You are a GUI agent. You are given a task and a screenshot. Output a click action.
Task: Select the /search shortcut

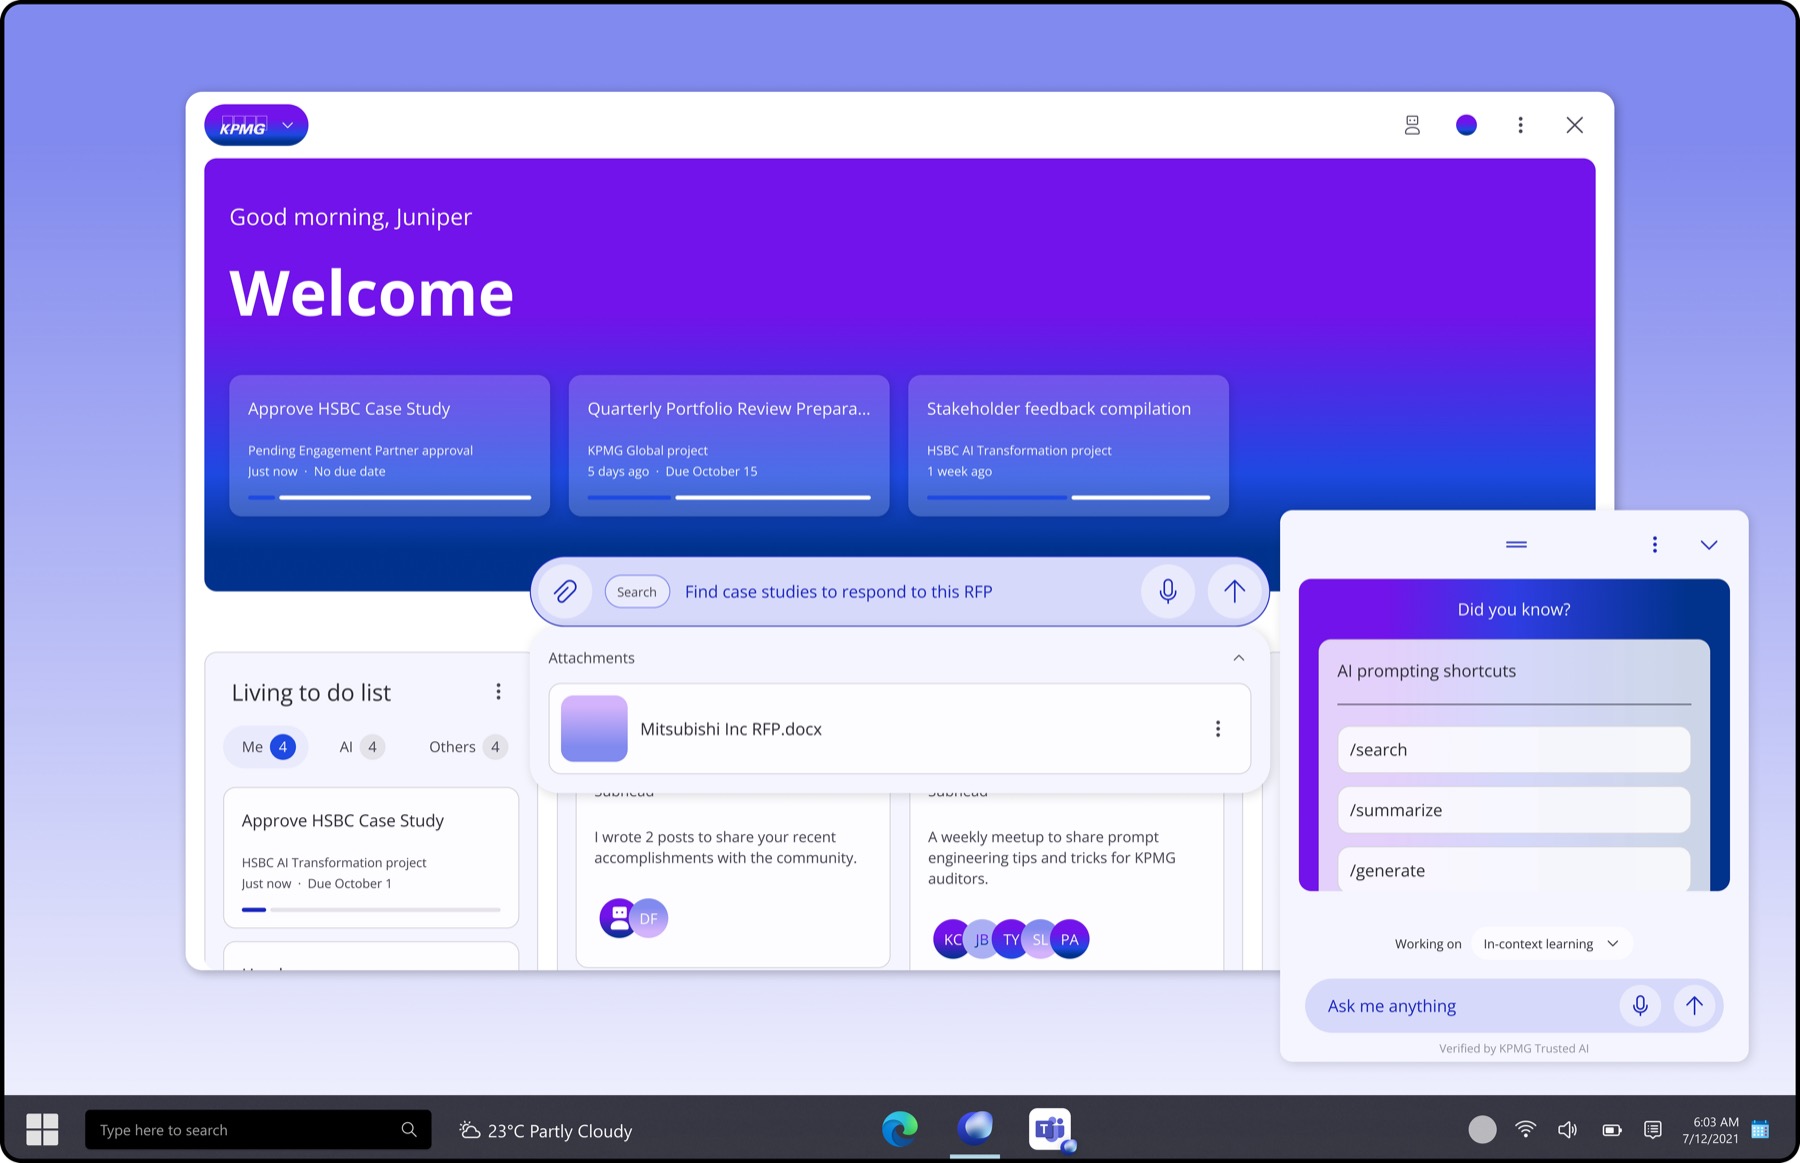click(1513, 749)
